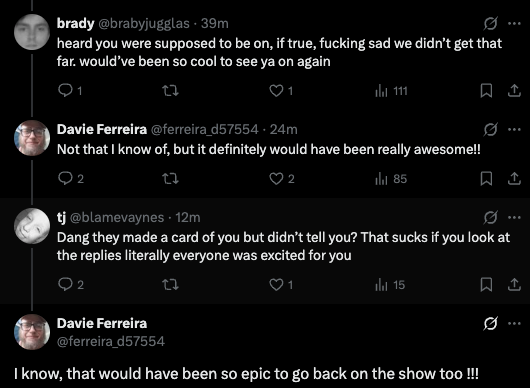This screenshot has width=530, height=388.
Task: Open @brabyjugglas profile handle
Action: point(143,23)
